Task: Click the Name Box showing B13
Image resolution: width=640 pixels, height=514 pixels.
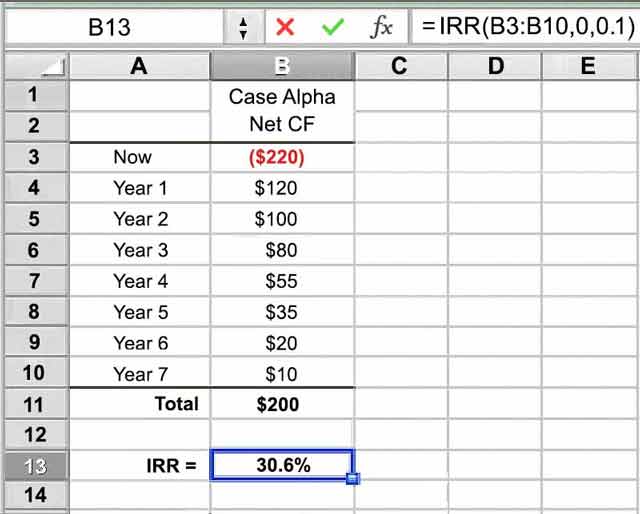Action: pos(110,27)
